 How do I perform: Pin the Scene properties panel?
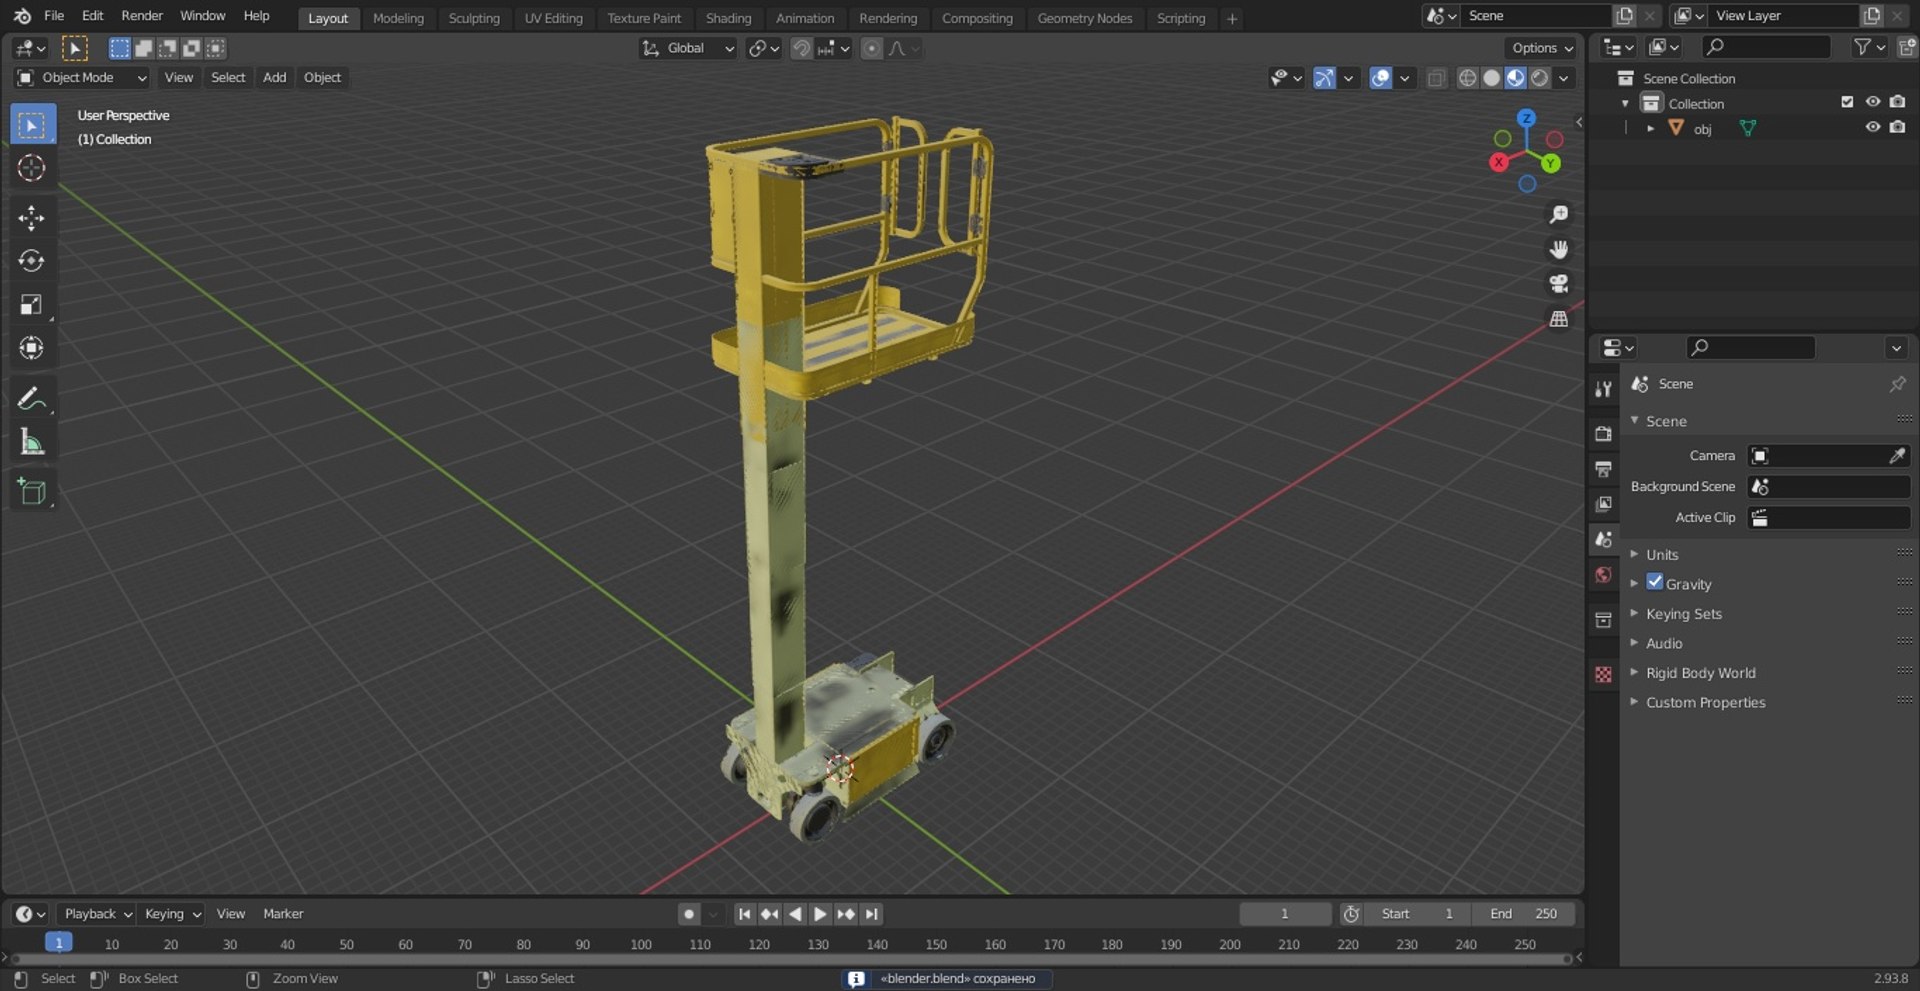tap(1897, 384)
